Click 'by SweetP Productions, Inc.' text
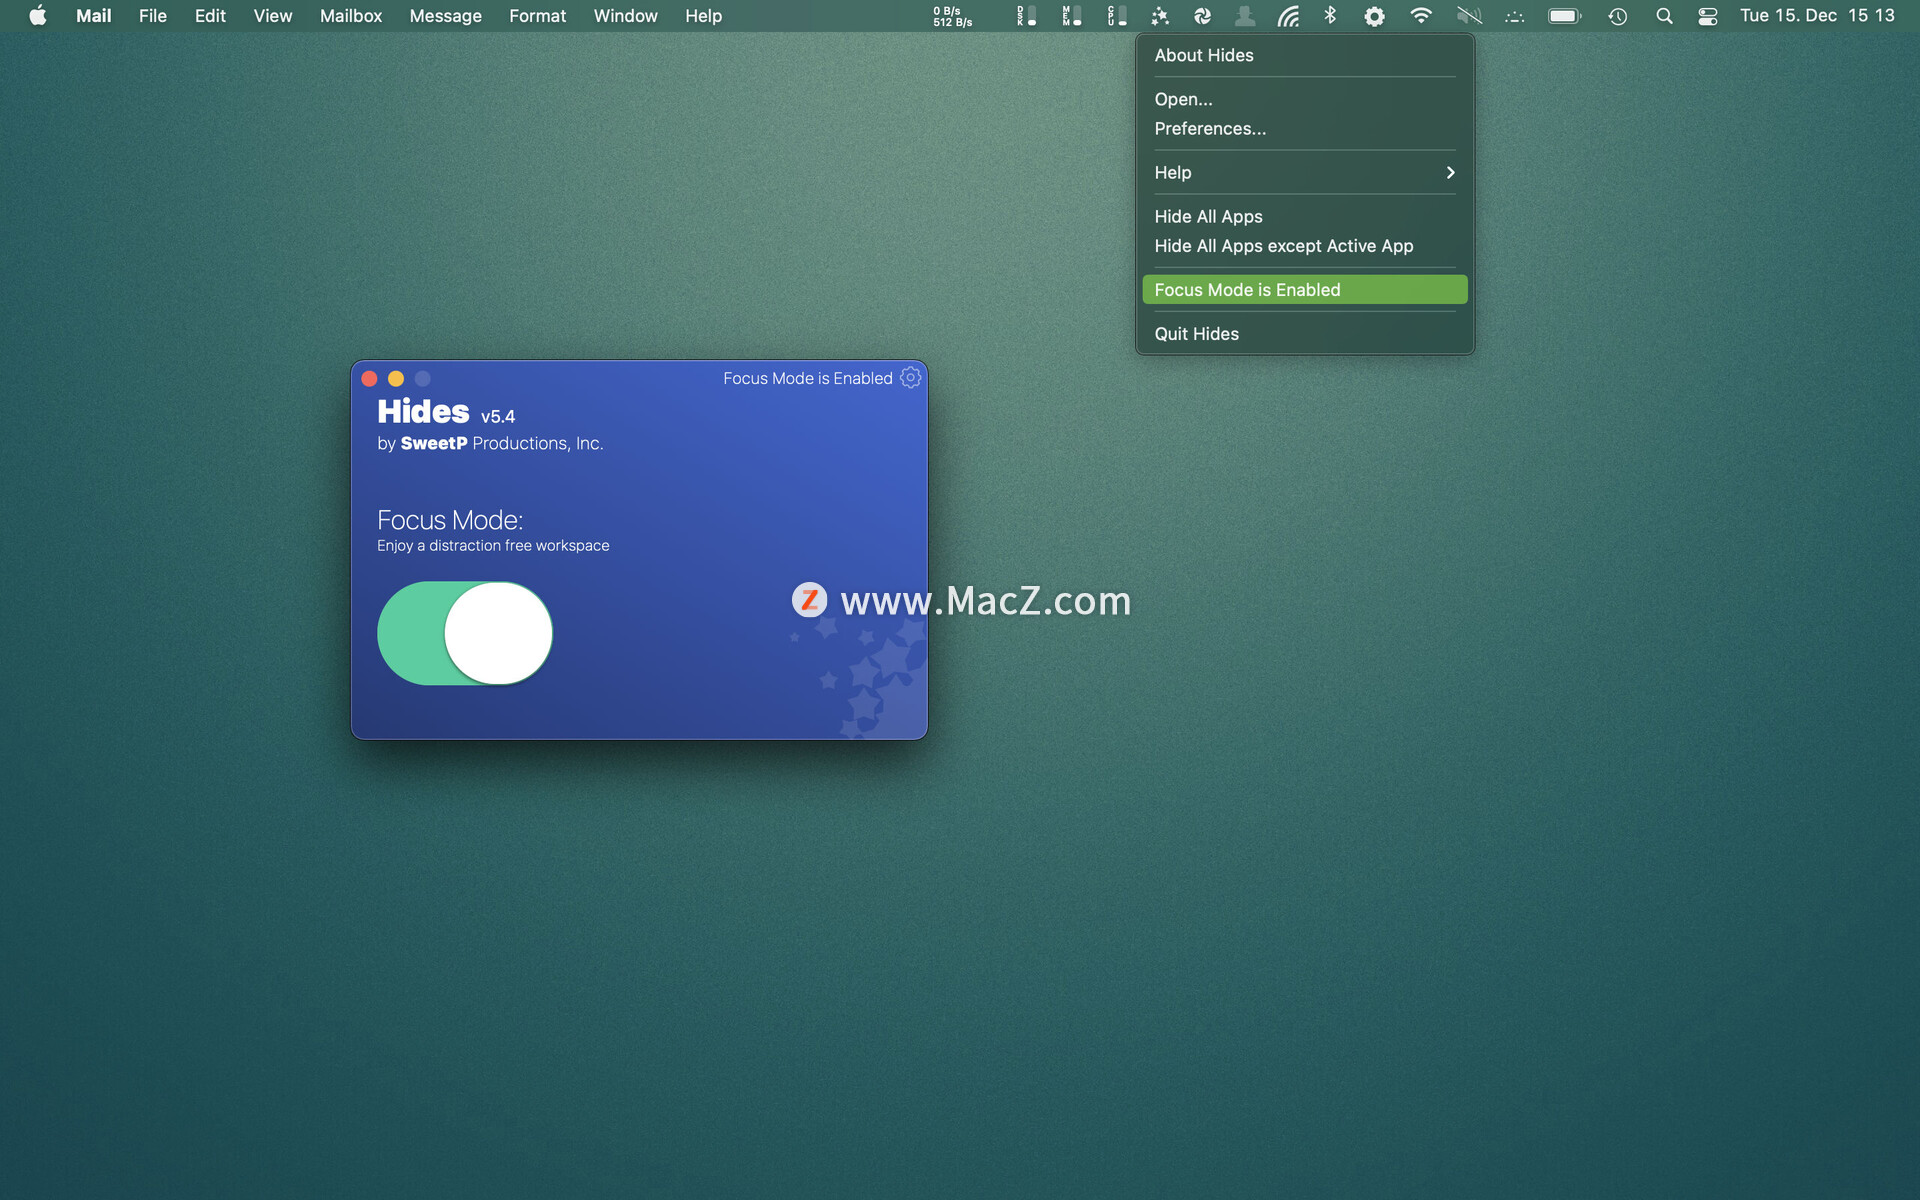This screenshot has height=1200, width=1920. click(x=490, y=443)
